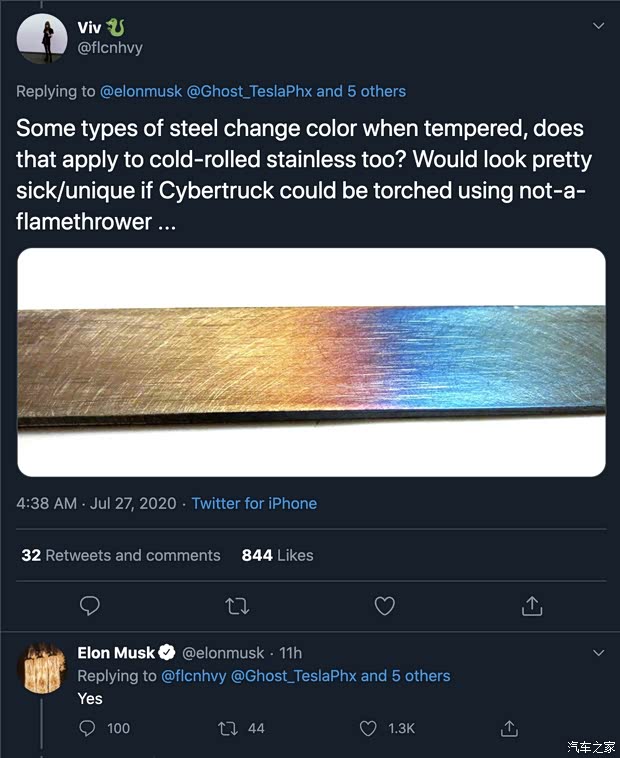620x758 pixels.
Task: Like Elon Musk's reply tweet
Action: point(369,728)
